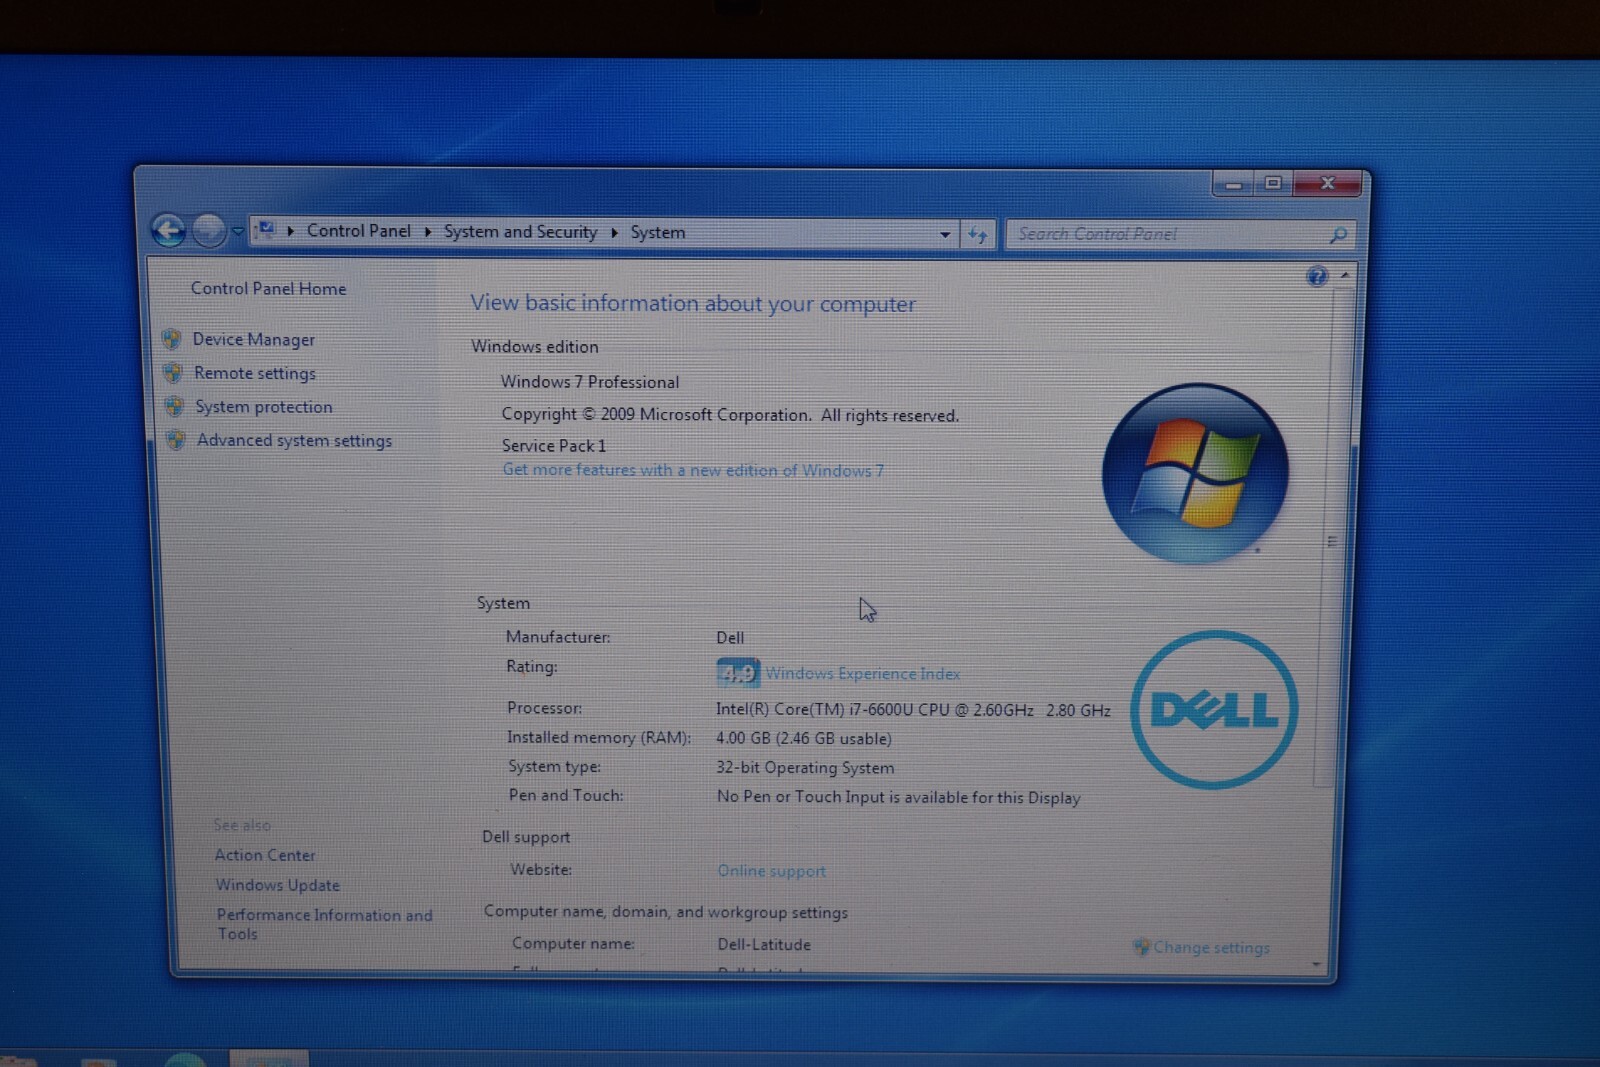Click the 4.9 rating score badge
The height and width of the screenshot is (1067, 1600).
coord(738,673)
